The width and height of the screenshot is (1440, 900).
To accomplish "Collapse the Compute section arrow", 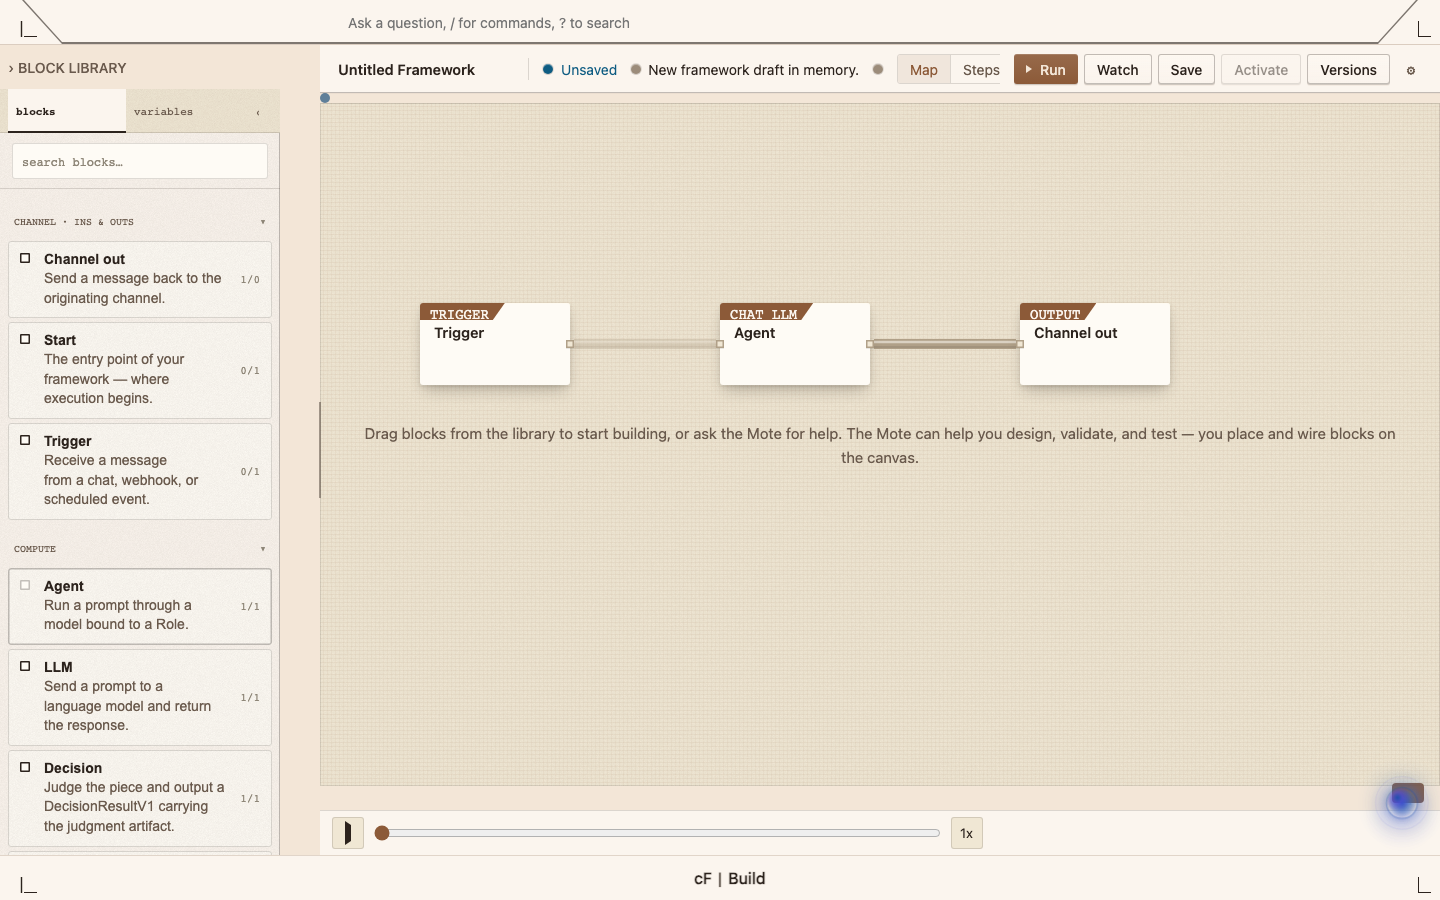I will pos(263,549).
